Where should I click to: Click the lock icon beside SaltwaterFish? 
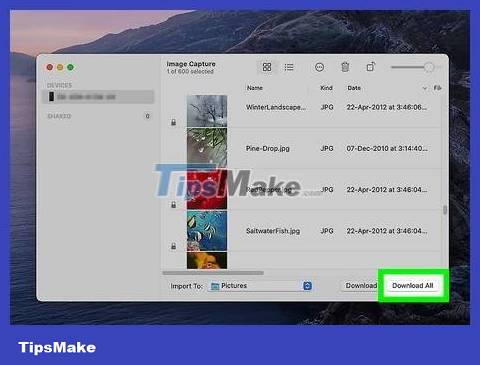(173, 246)
